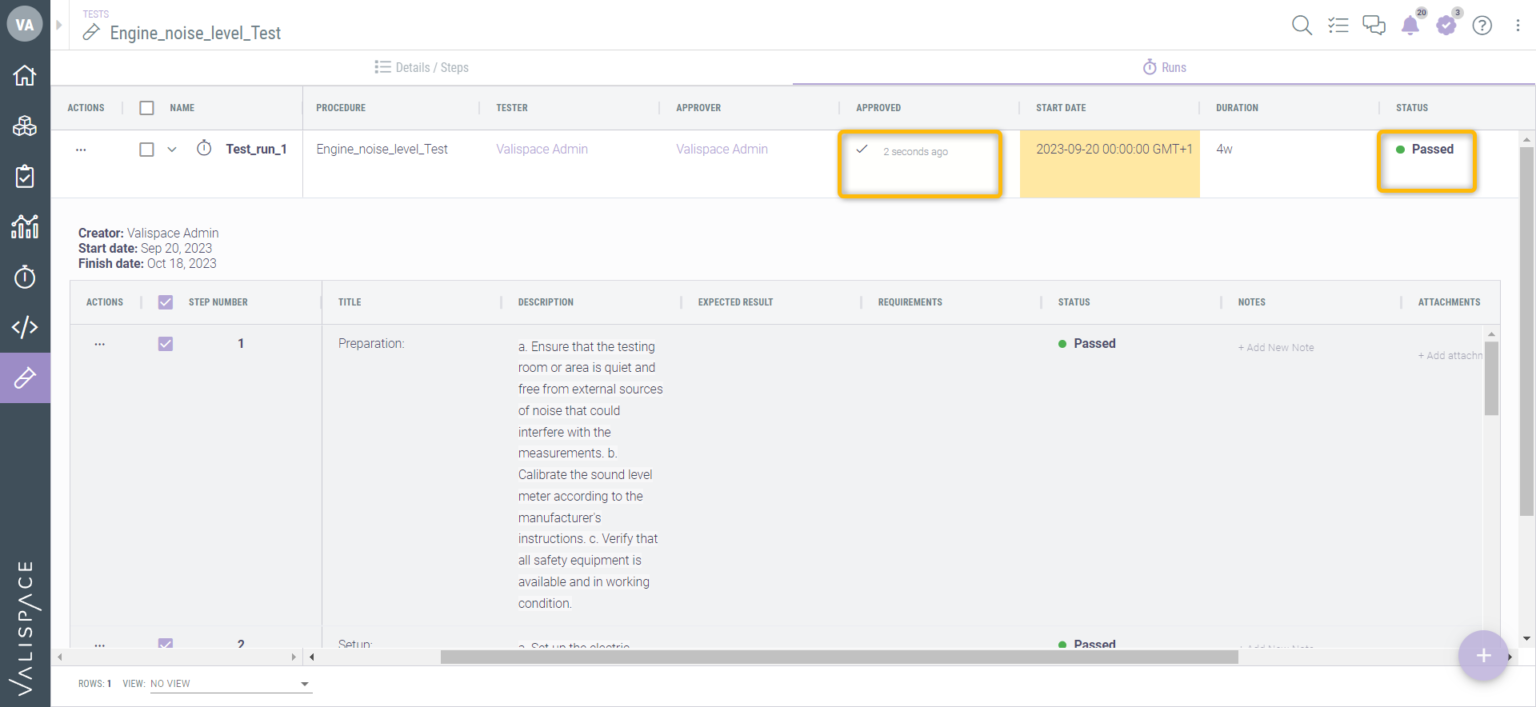This screenshot has height=707, width=1536.
Task: Open the actions menu for step 1
Action: tap(99, 343)
